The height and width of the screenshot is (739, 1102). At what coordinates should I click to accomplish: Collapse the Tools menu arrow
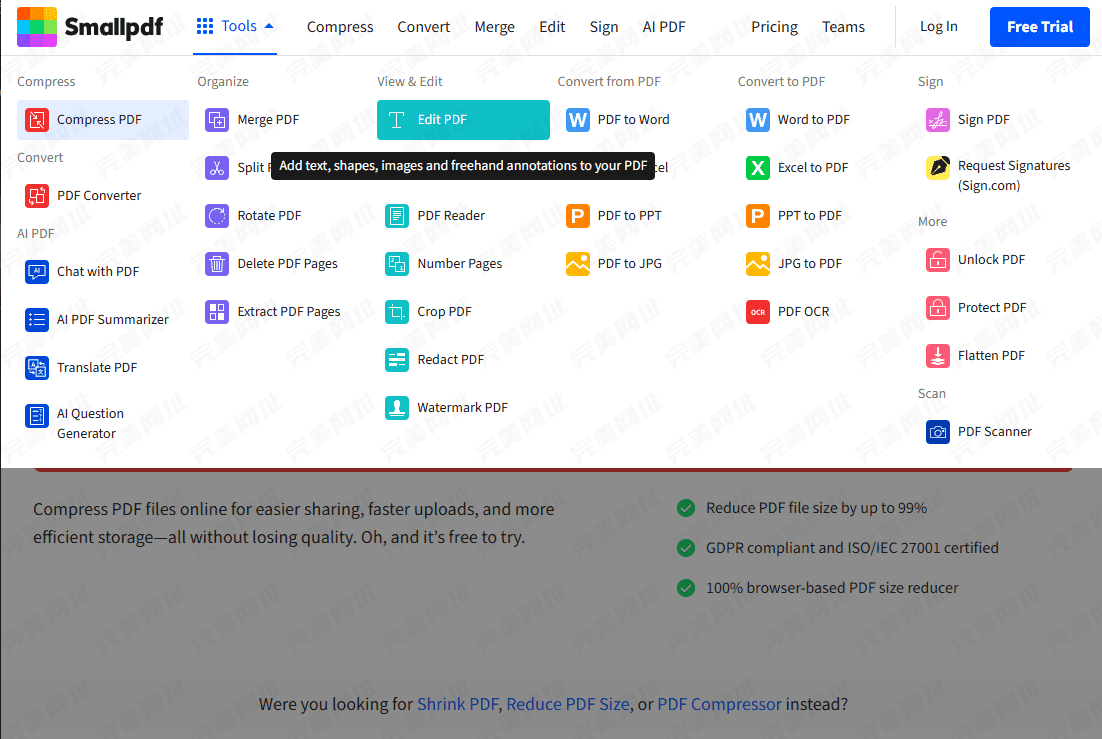268,26
